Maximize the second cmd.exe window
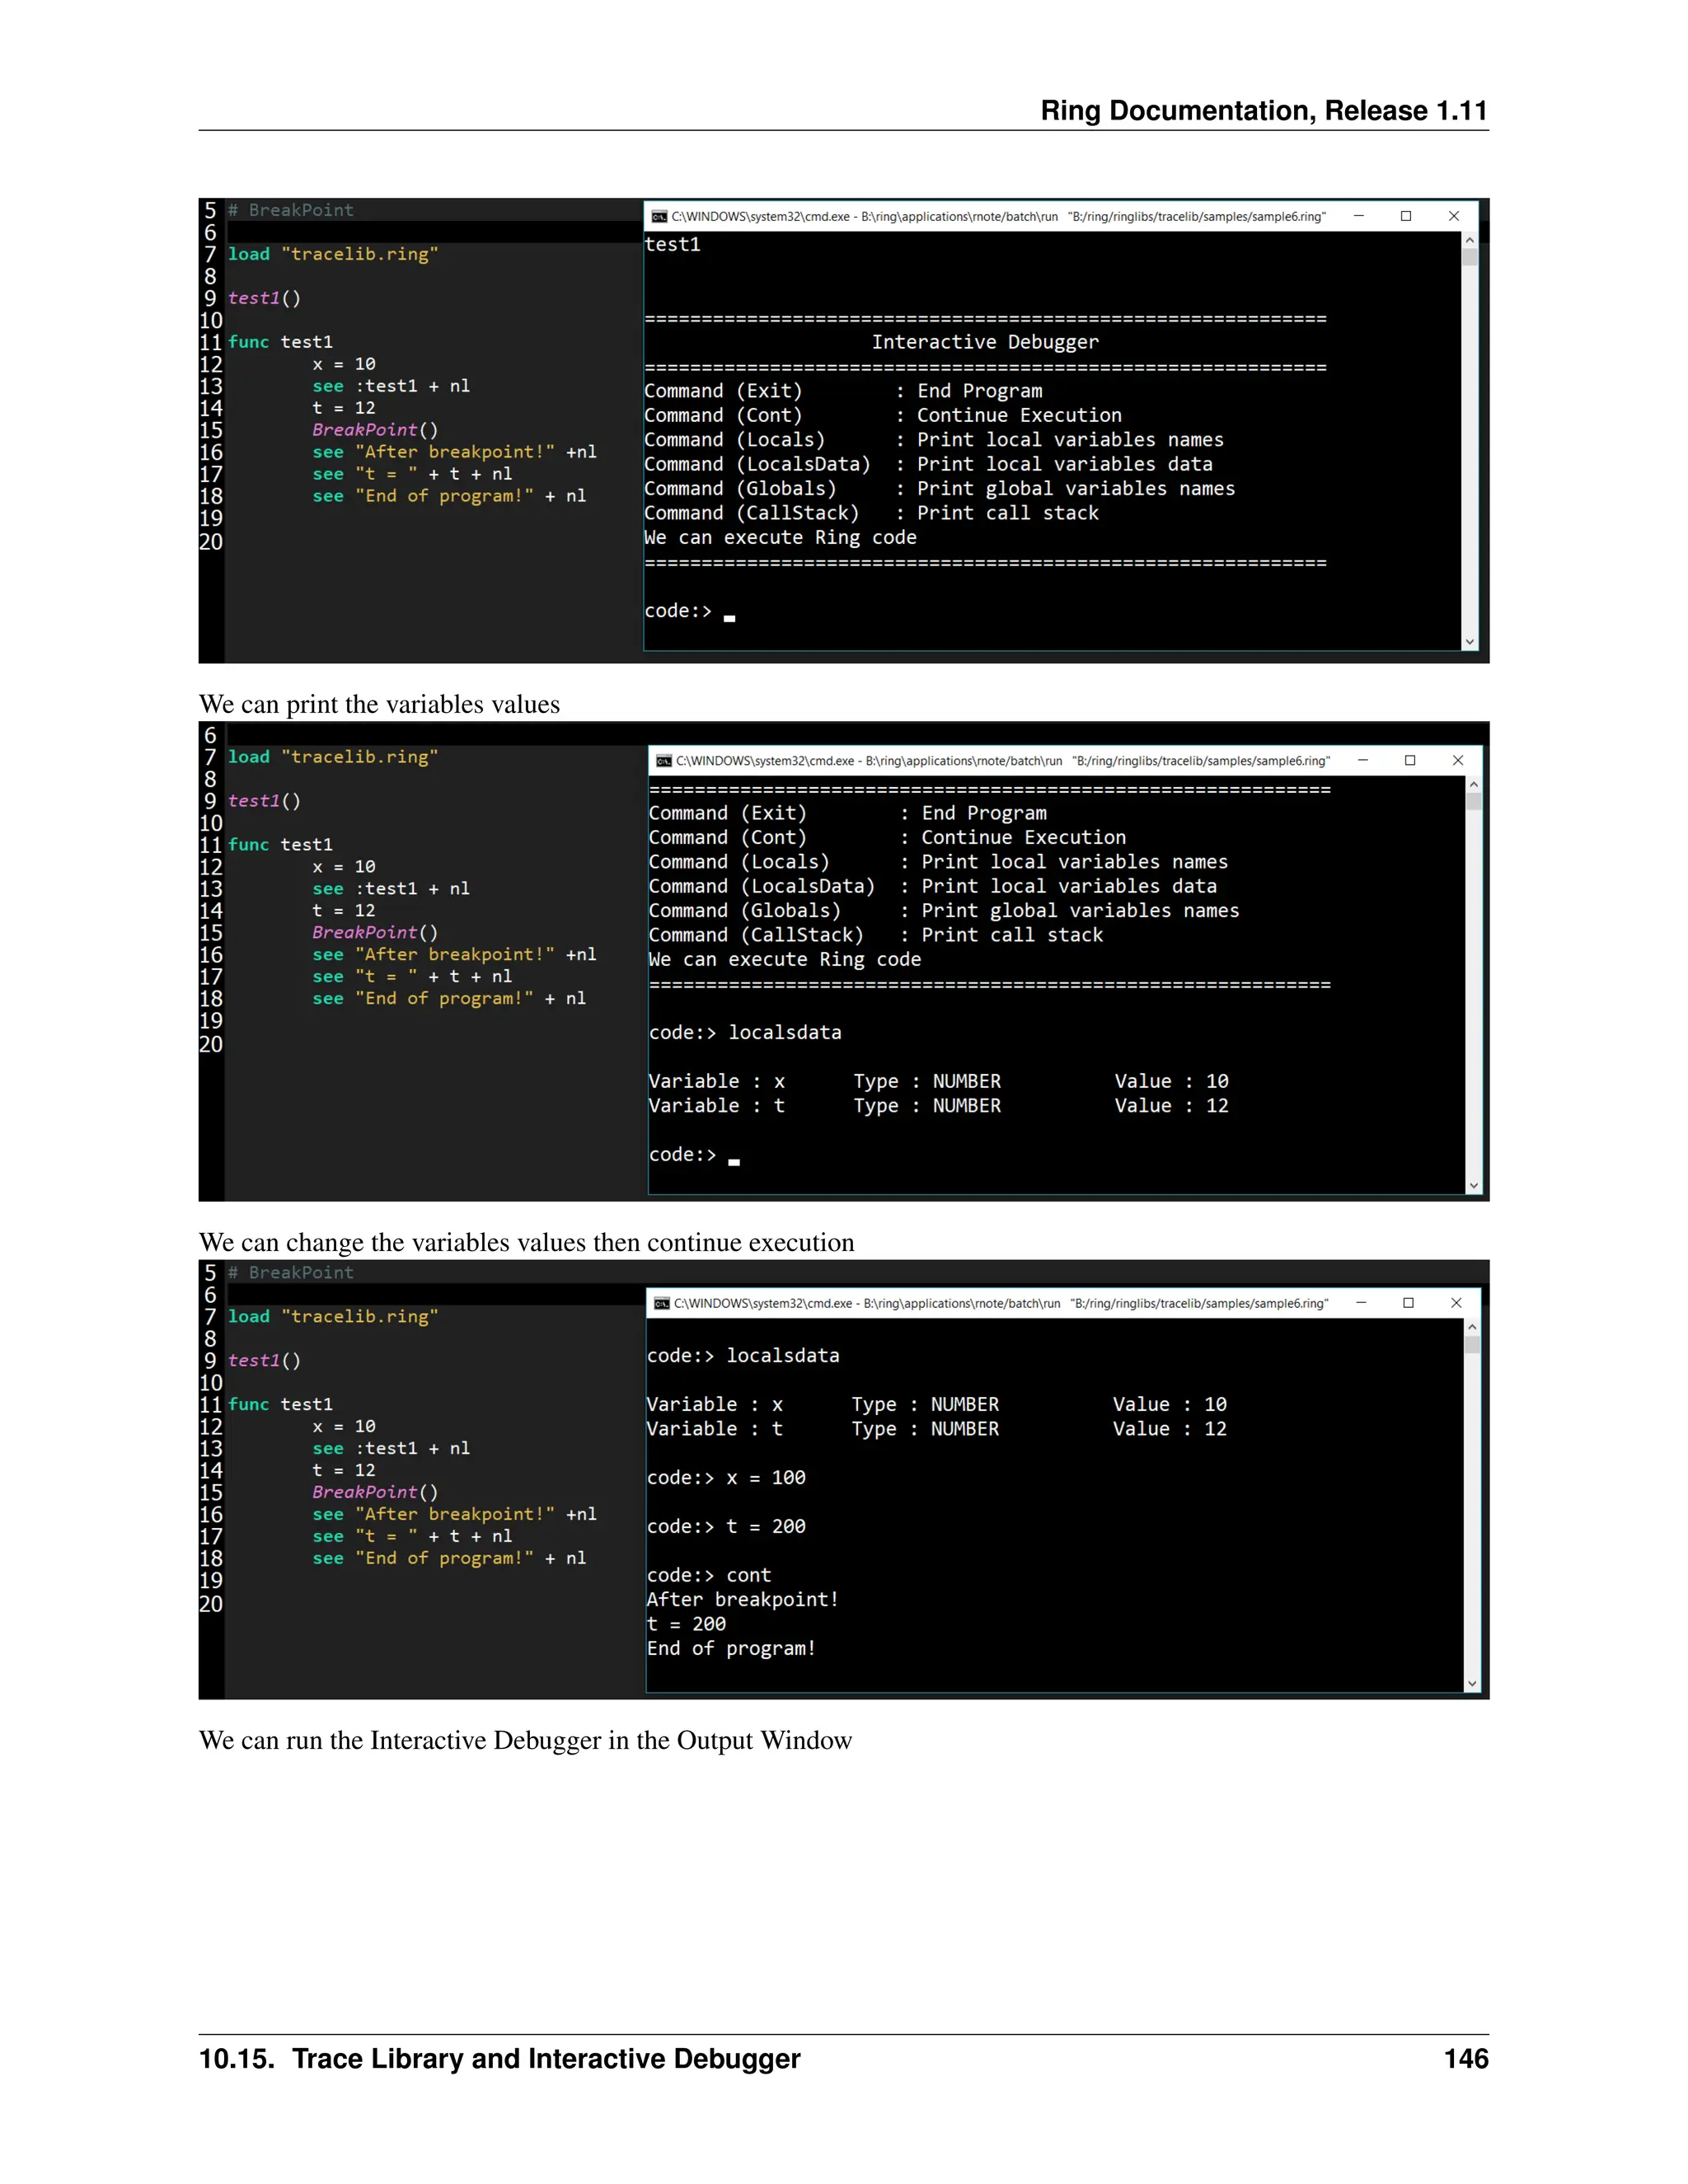1688x2184 pixels. 1410,760
